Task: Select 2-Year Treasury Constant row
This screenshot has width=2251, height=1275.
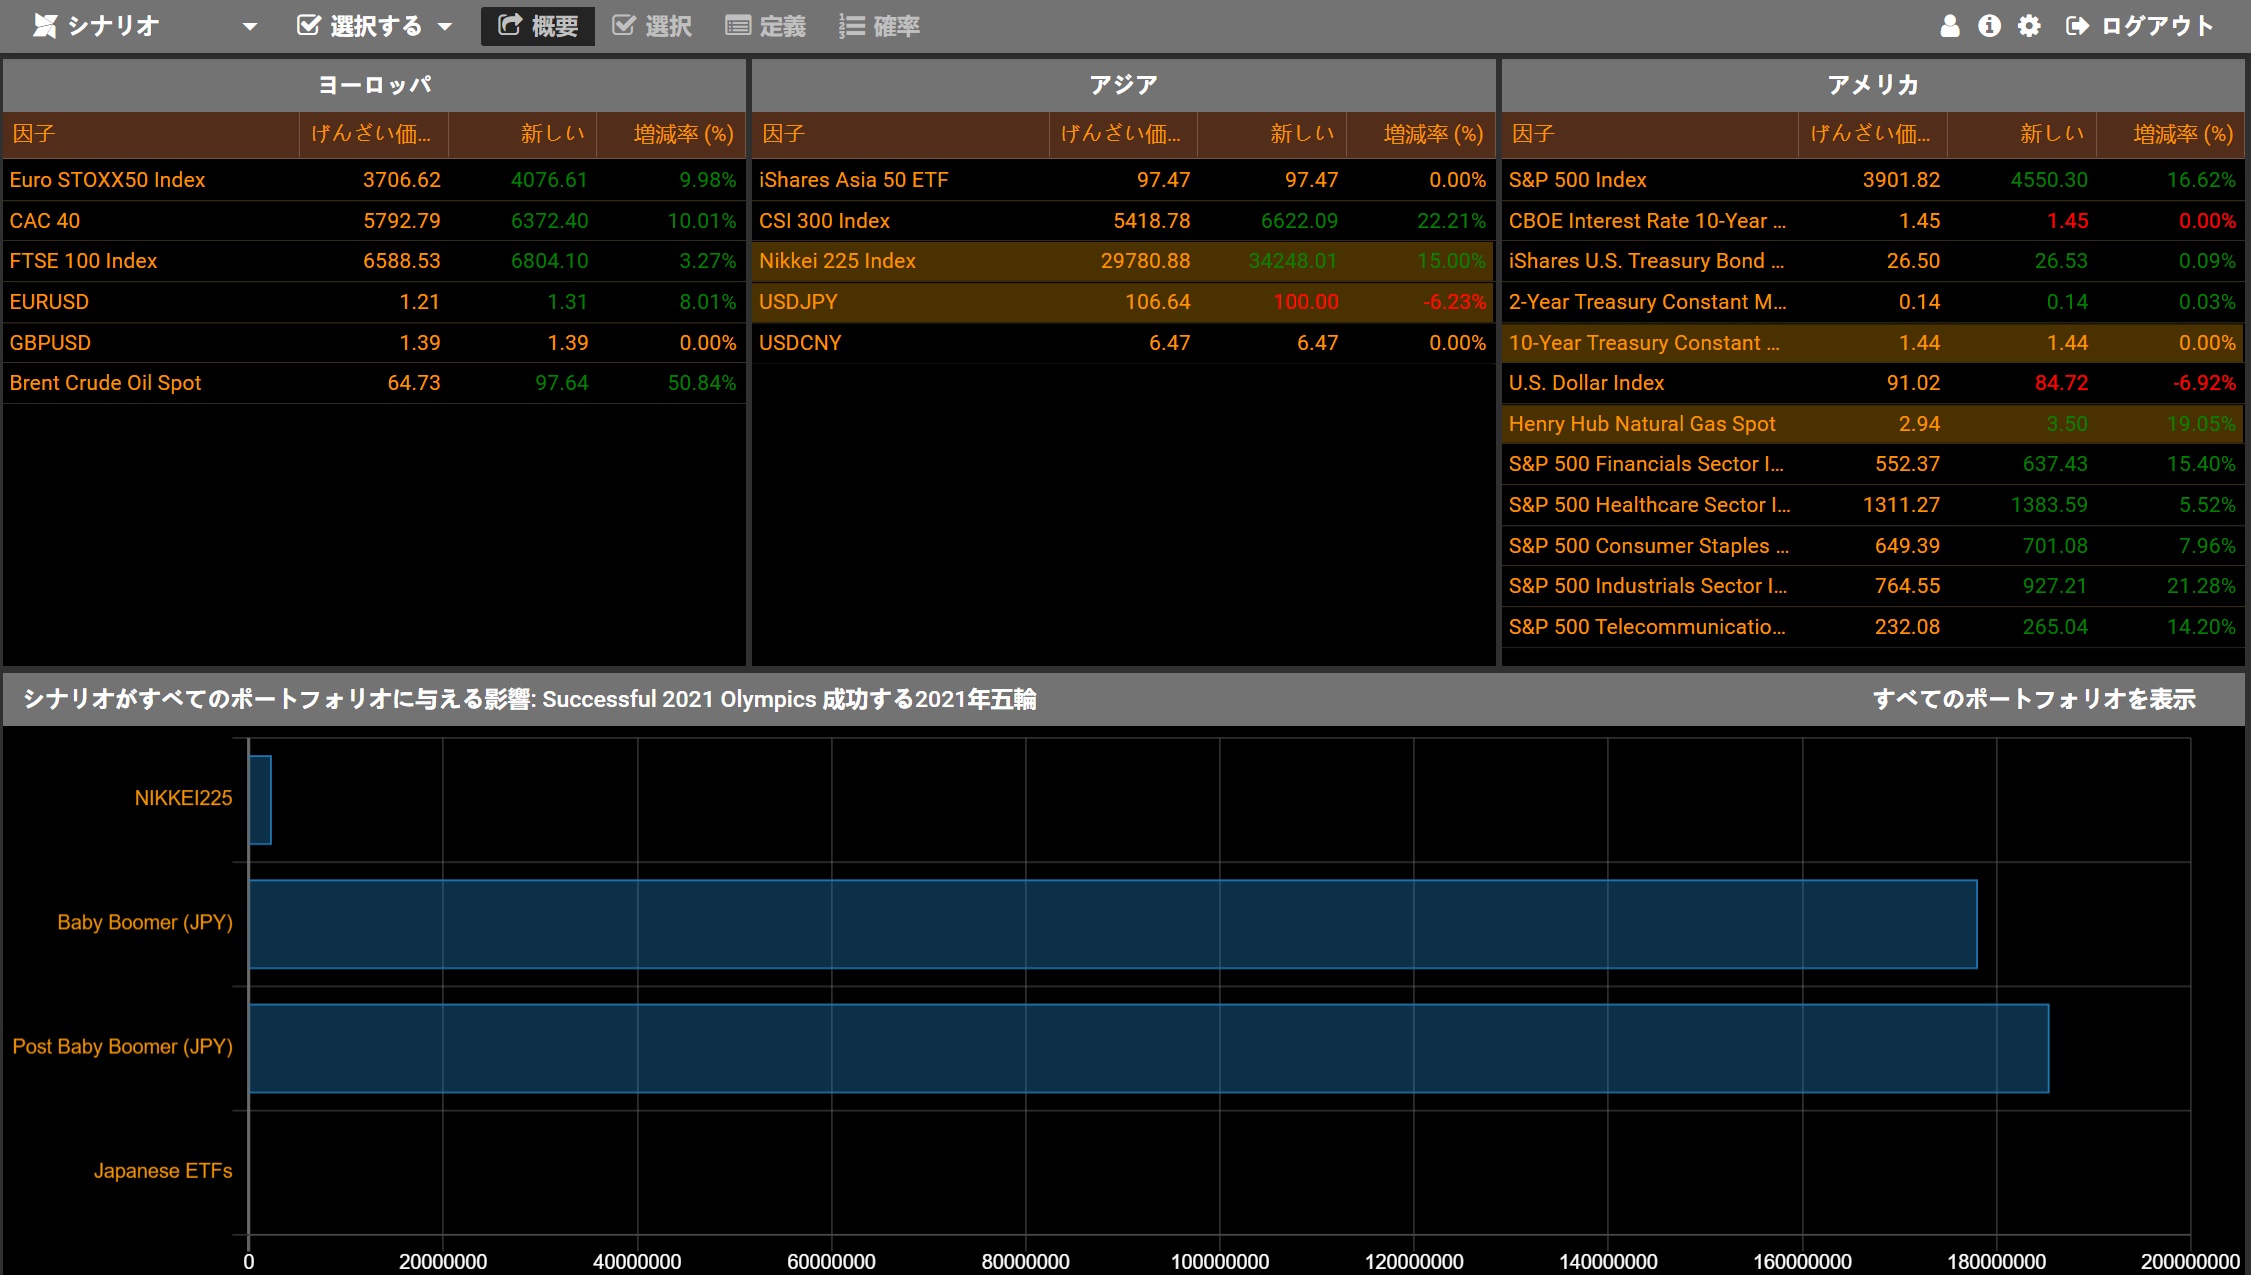Action: (x=1872, y=302)
